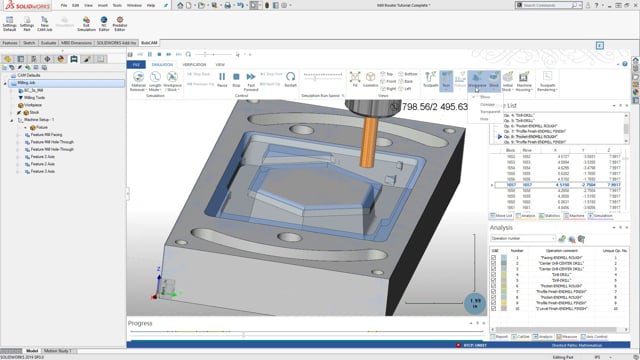Click the Fit view icon
This screenshot has height=360, width=640.
click(x=355, y=79)
